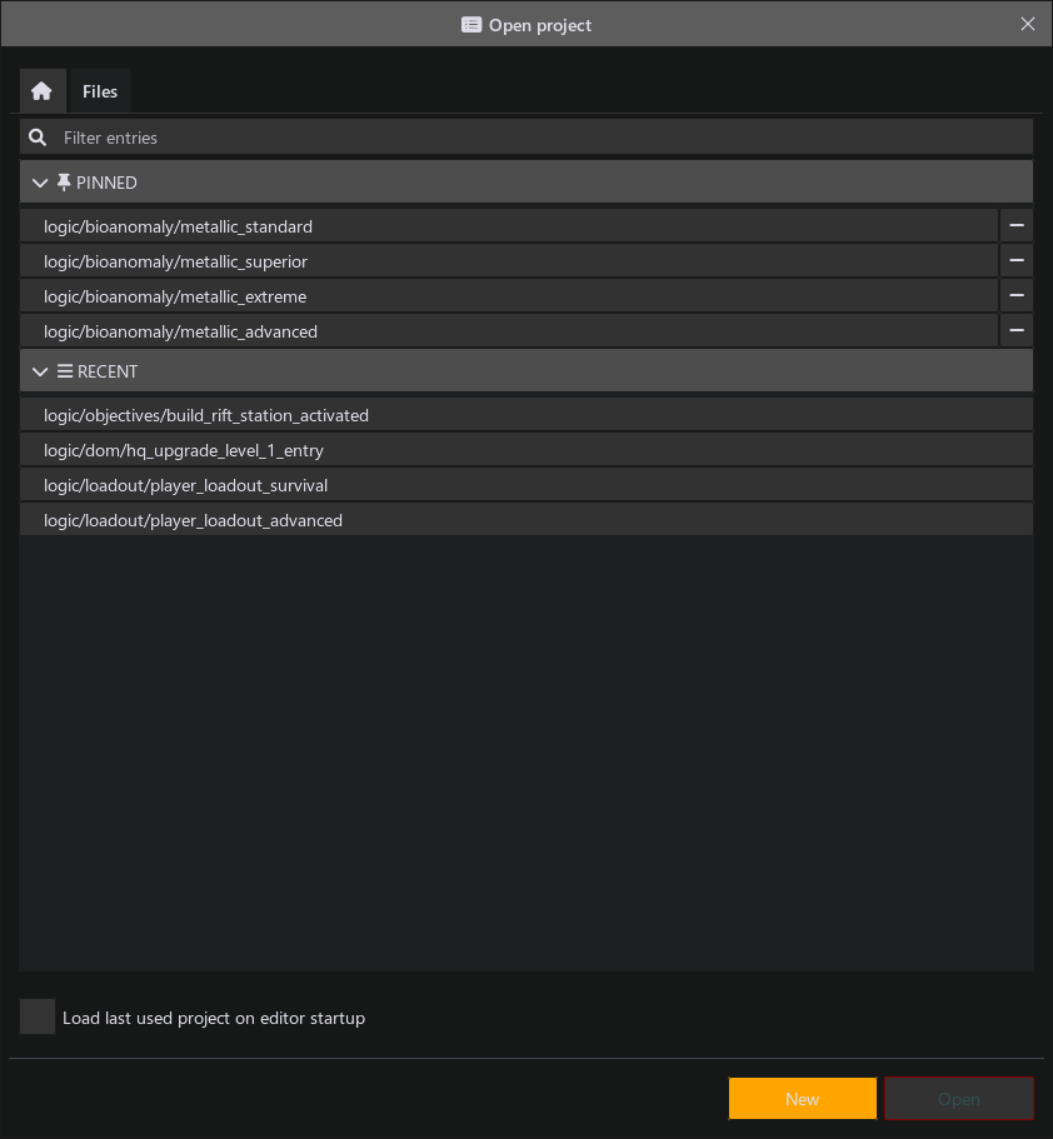Click the magnifier icon in the filter bar
This screenshot has height=1139, width=1053.
(x=37, y=137)
